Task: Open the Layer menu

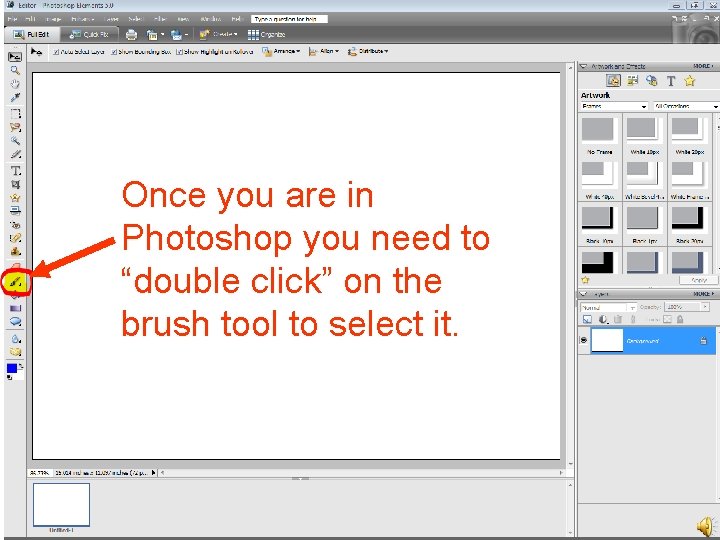Action: pyautogui.click(x=111, y=19)
